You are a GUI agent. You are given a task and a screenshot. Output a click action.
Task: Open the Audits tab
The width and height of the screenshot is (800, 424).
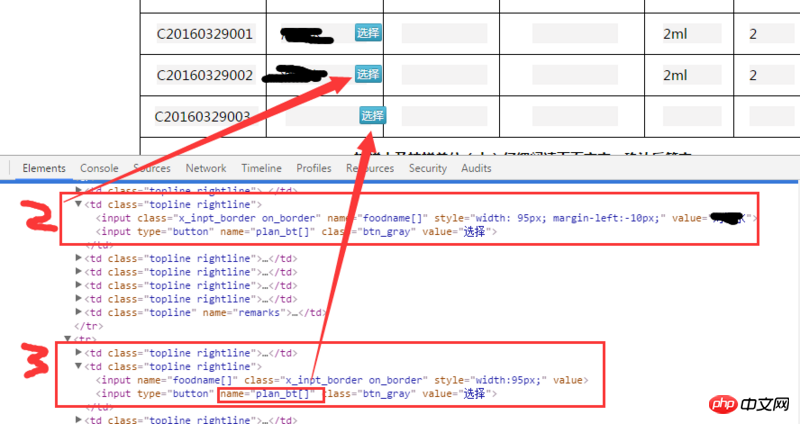(x=476, y=168)
